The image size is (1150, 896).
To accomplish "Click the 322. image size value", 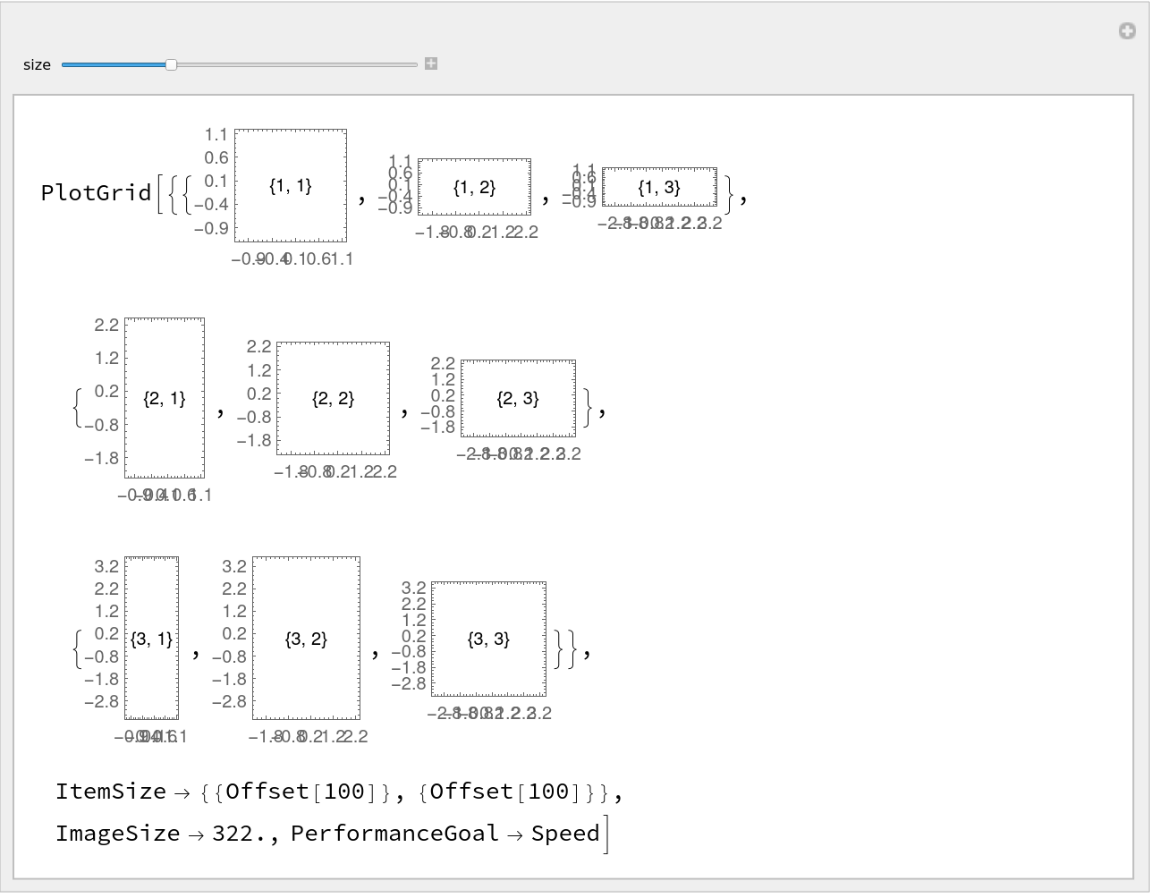I will coord(240,834).
